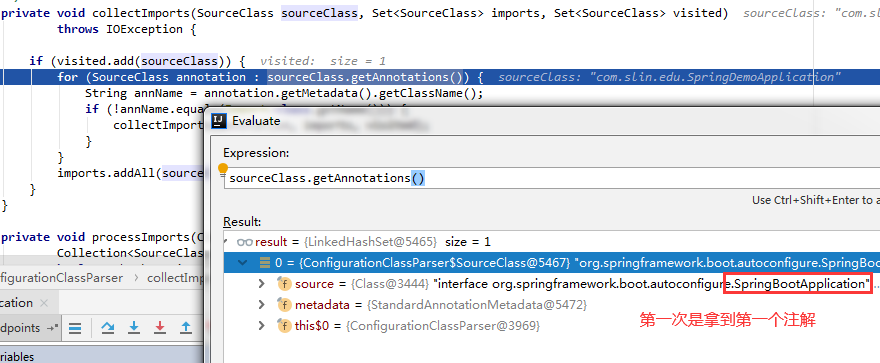Viewport: 880px width, 363px height.
Task: Select ConfigurationClassParser in the breadcrumb
Action: coord(61,278)
